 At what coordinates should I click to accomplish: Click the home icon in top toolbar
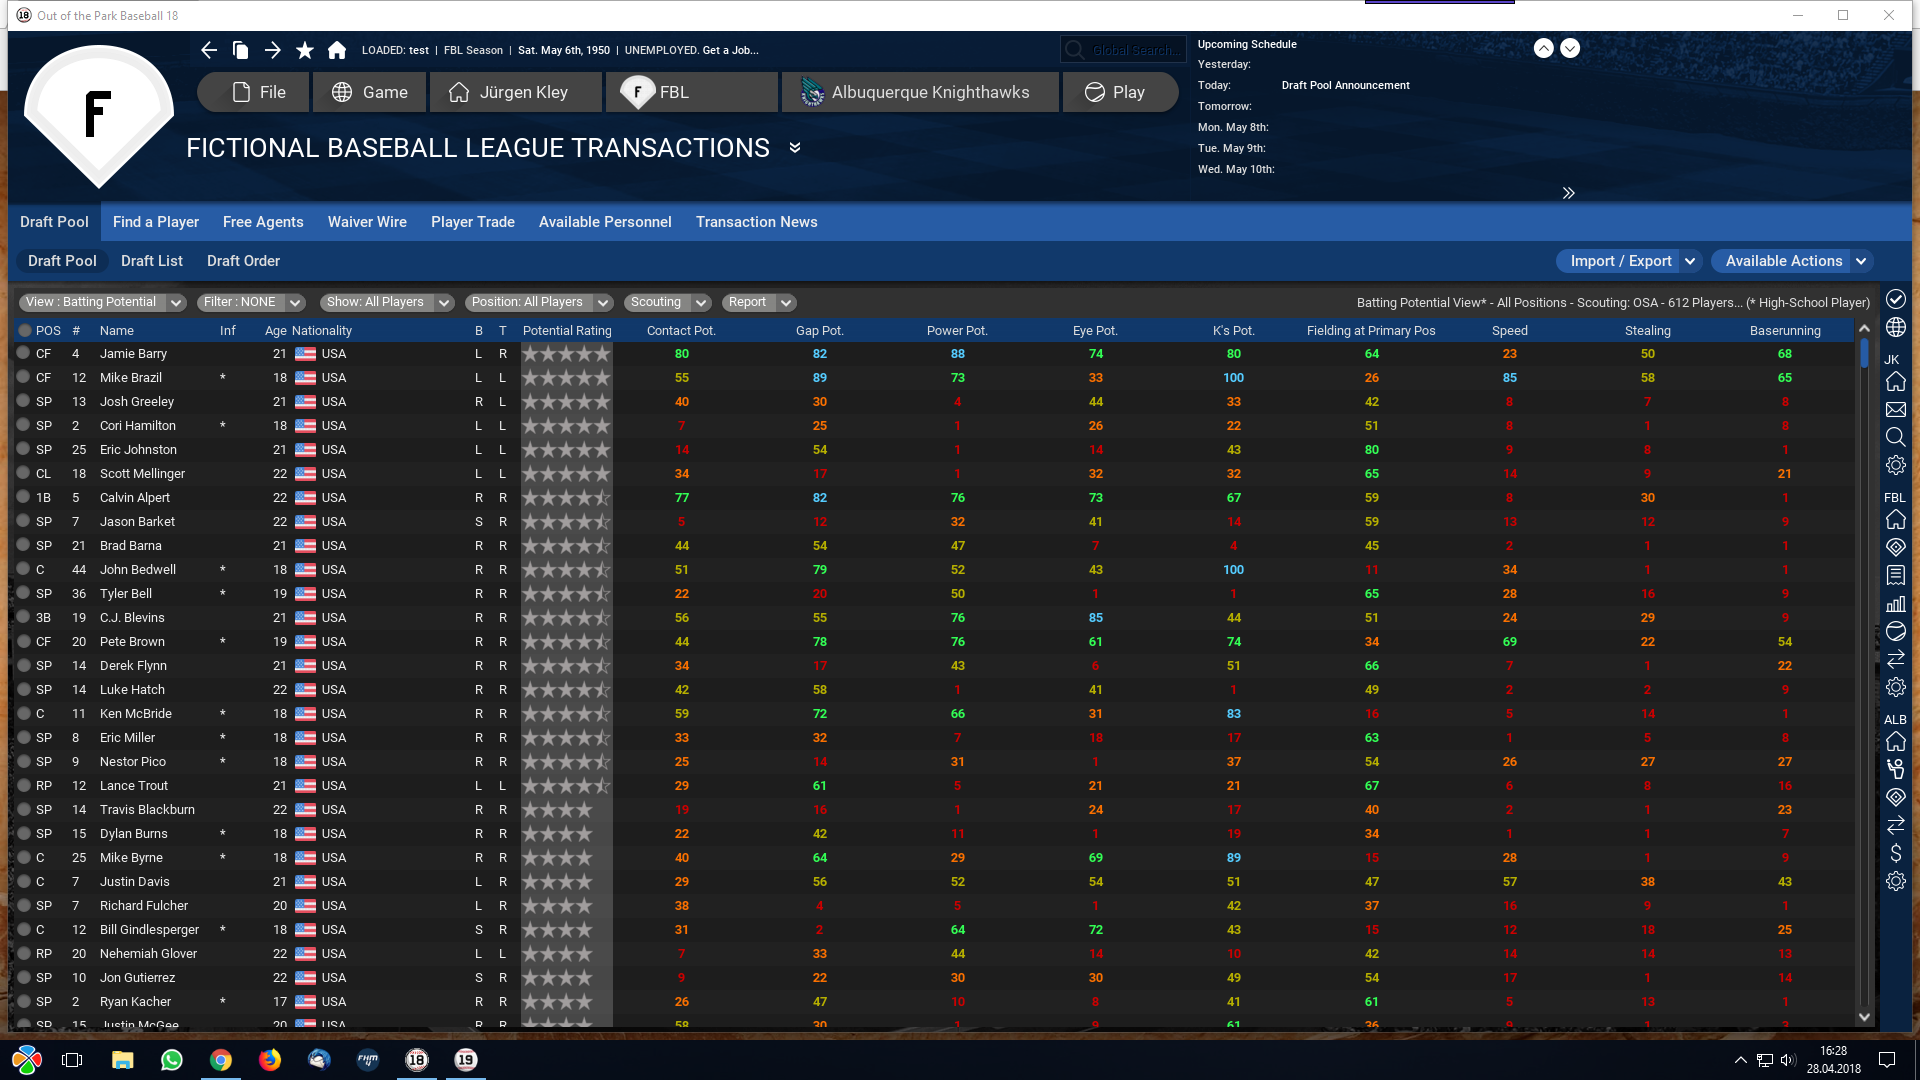coord(337,50)
